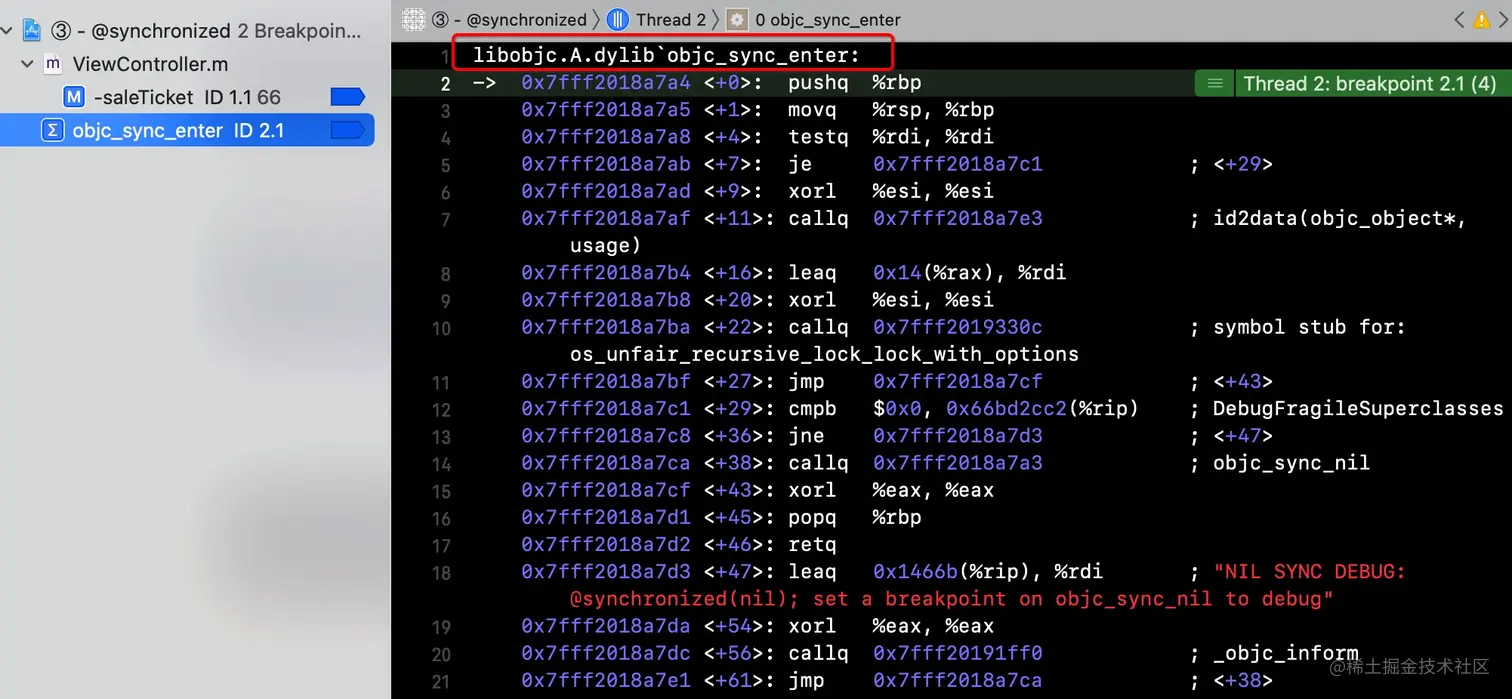Screen dimensions: 1512x699
Task: Click the M method icon for -saleTicket
Action: [x=74, y=97]
